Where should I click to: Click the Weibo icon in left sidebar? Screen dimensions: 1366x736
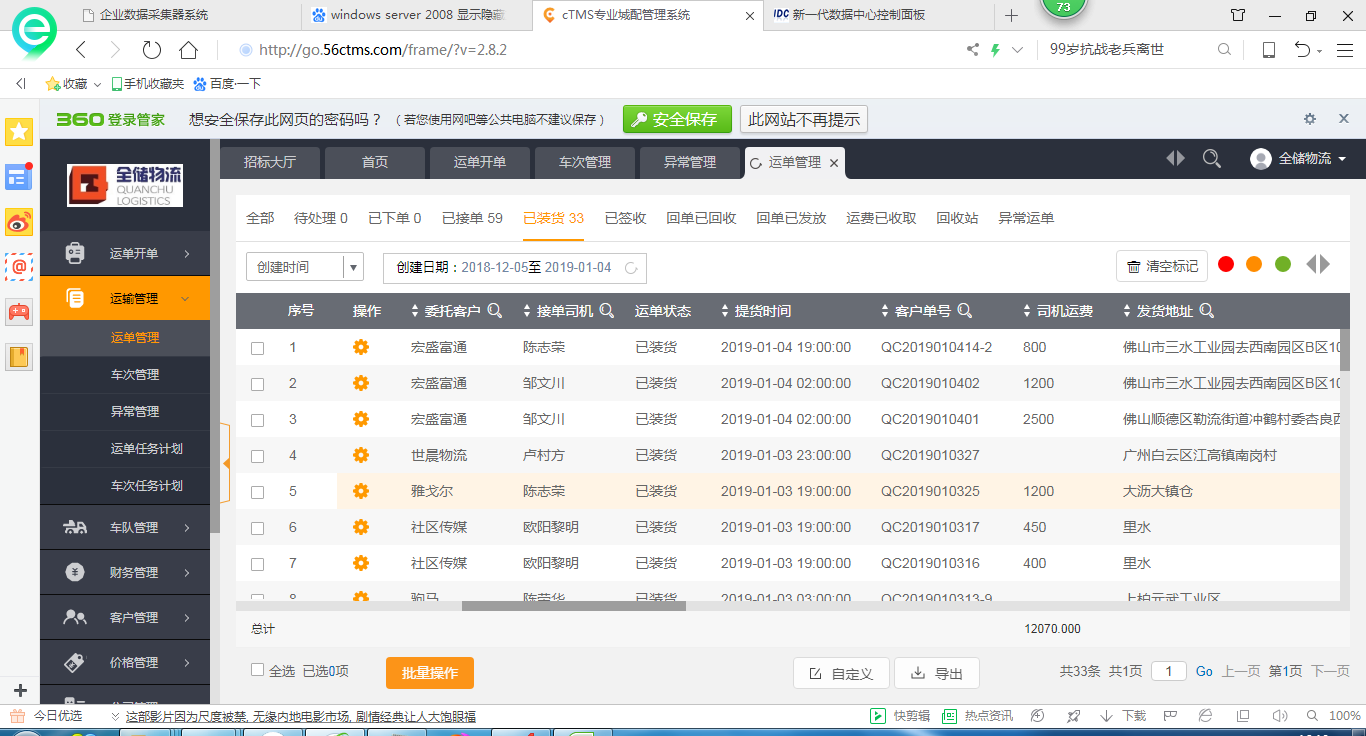coord(19,222)
